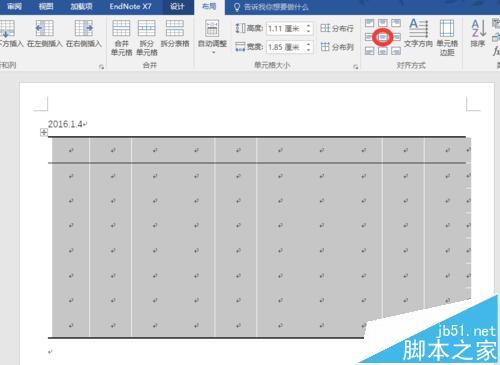
Task: Open the Cell Size dialog launcher
Action: [356, 67]
